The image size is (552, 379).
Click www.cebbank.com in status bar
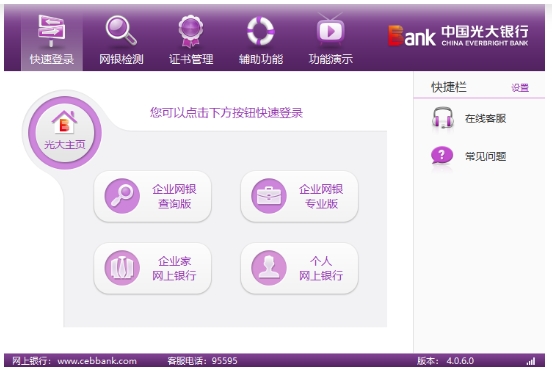point(97,361)
